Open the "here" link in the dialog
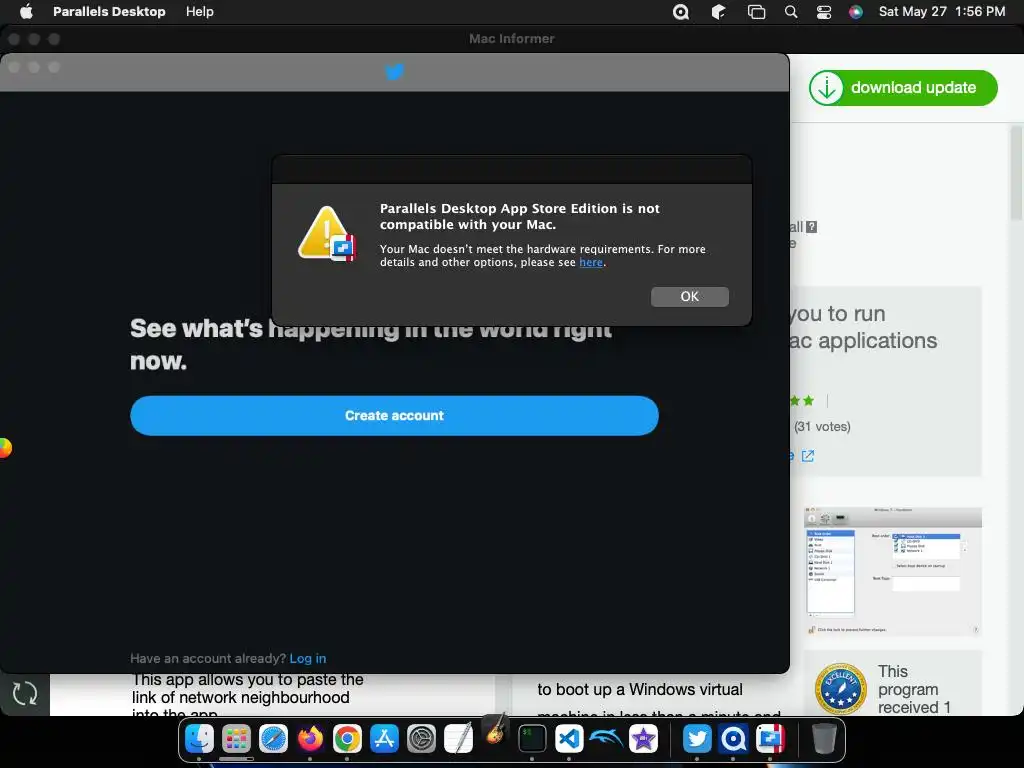1024x768 pixels. 590,263
